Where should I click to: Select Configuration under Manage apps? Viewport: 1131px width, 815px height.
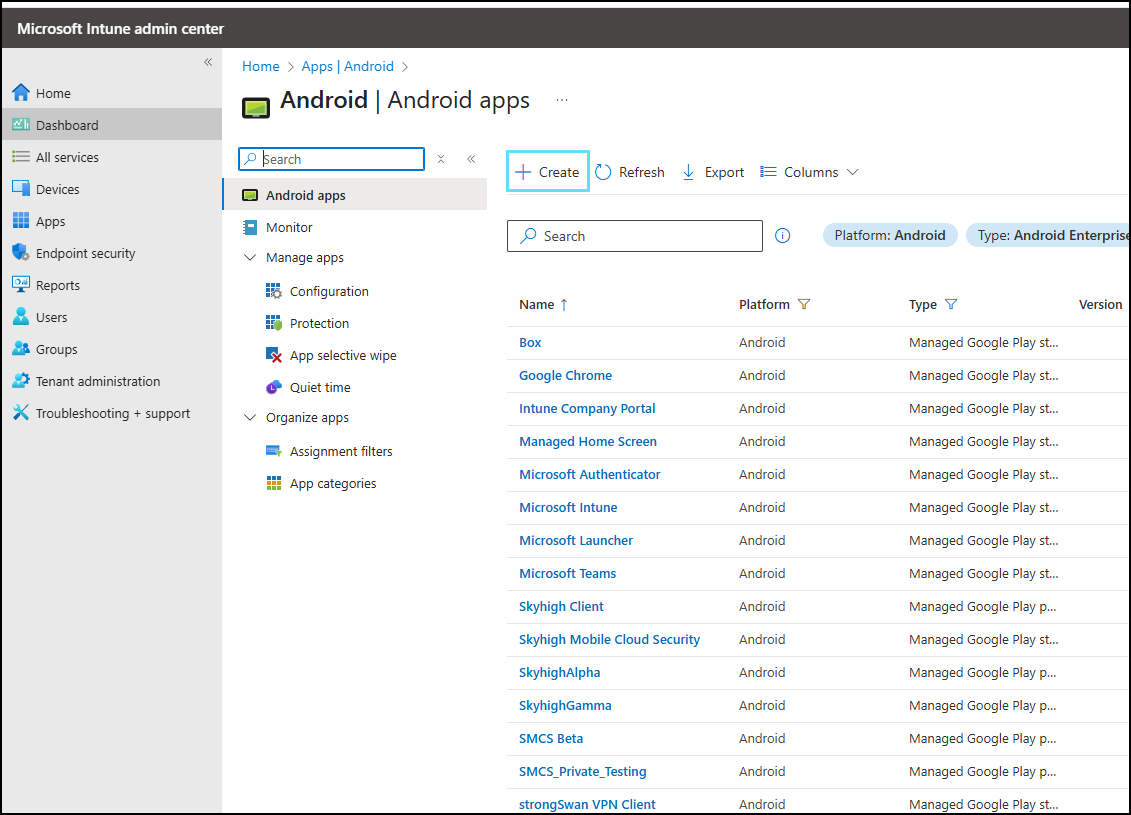coord(329,291)
